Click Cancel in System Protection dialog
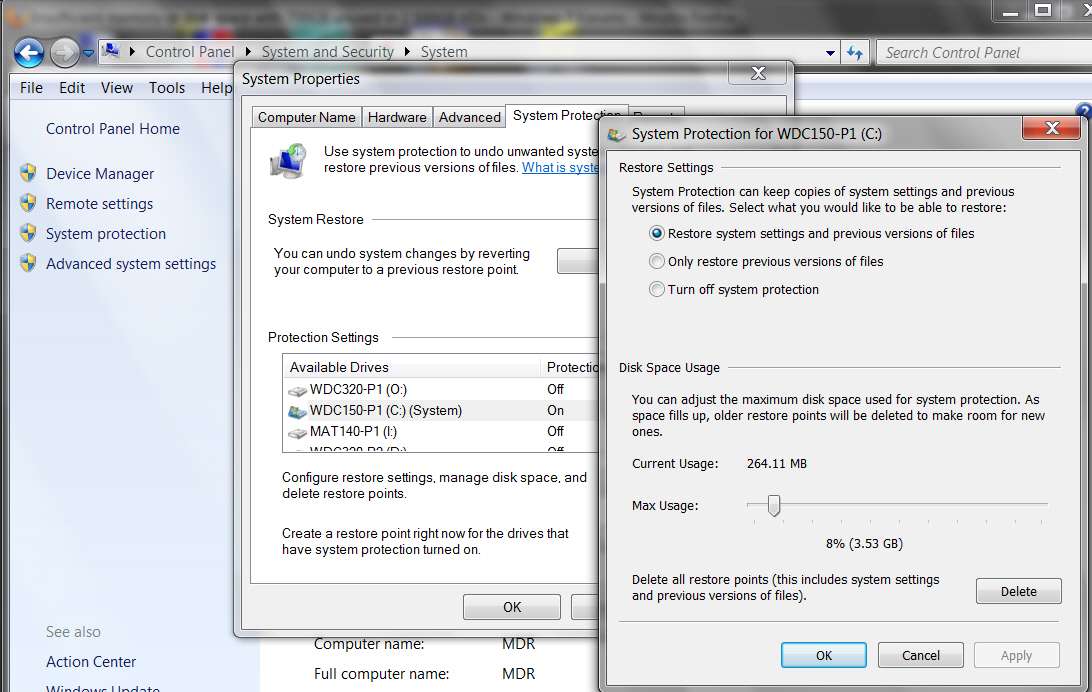Image resolution: width=1092 pixels, height=692 pixels. [921, 655]
